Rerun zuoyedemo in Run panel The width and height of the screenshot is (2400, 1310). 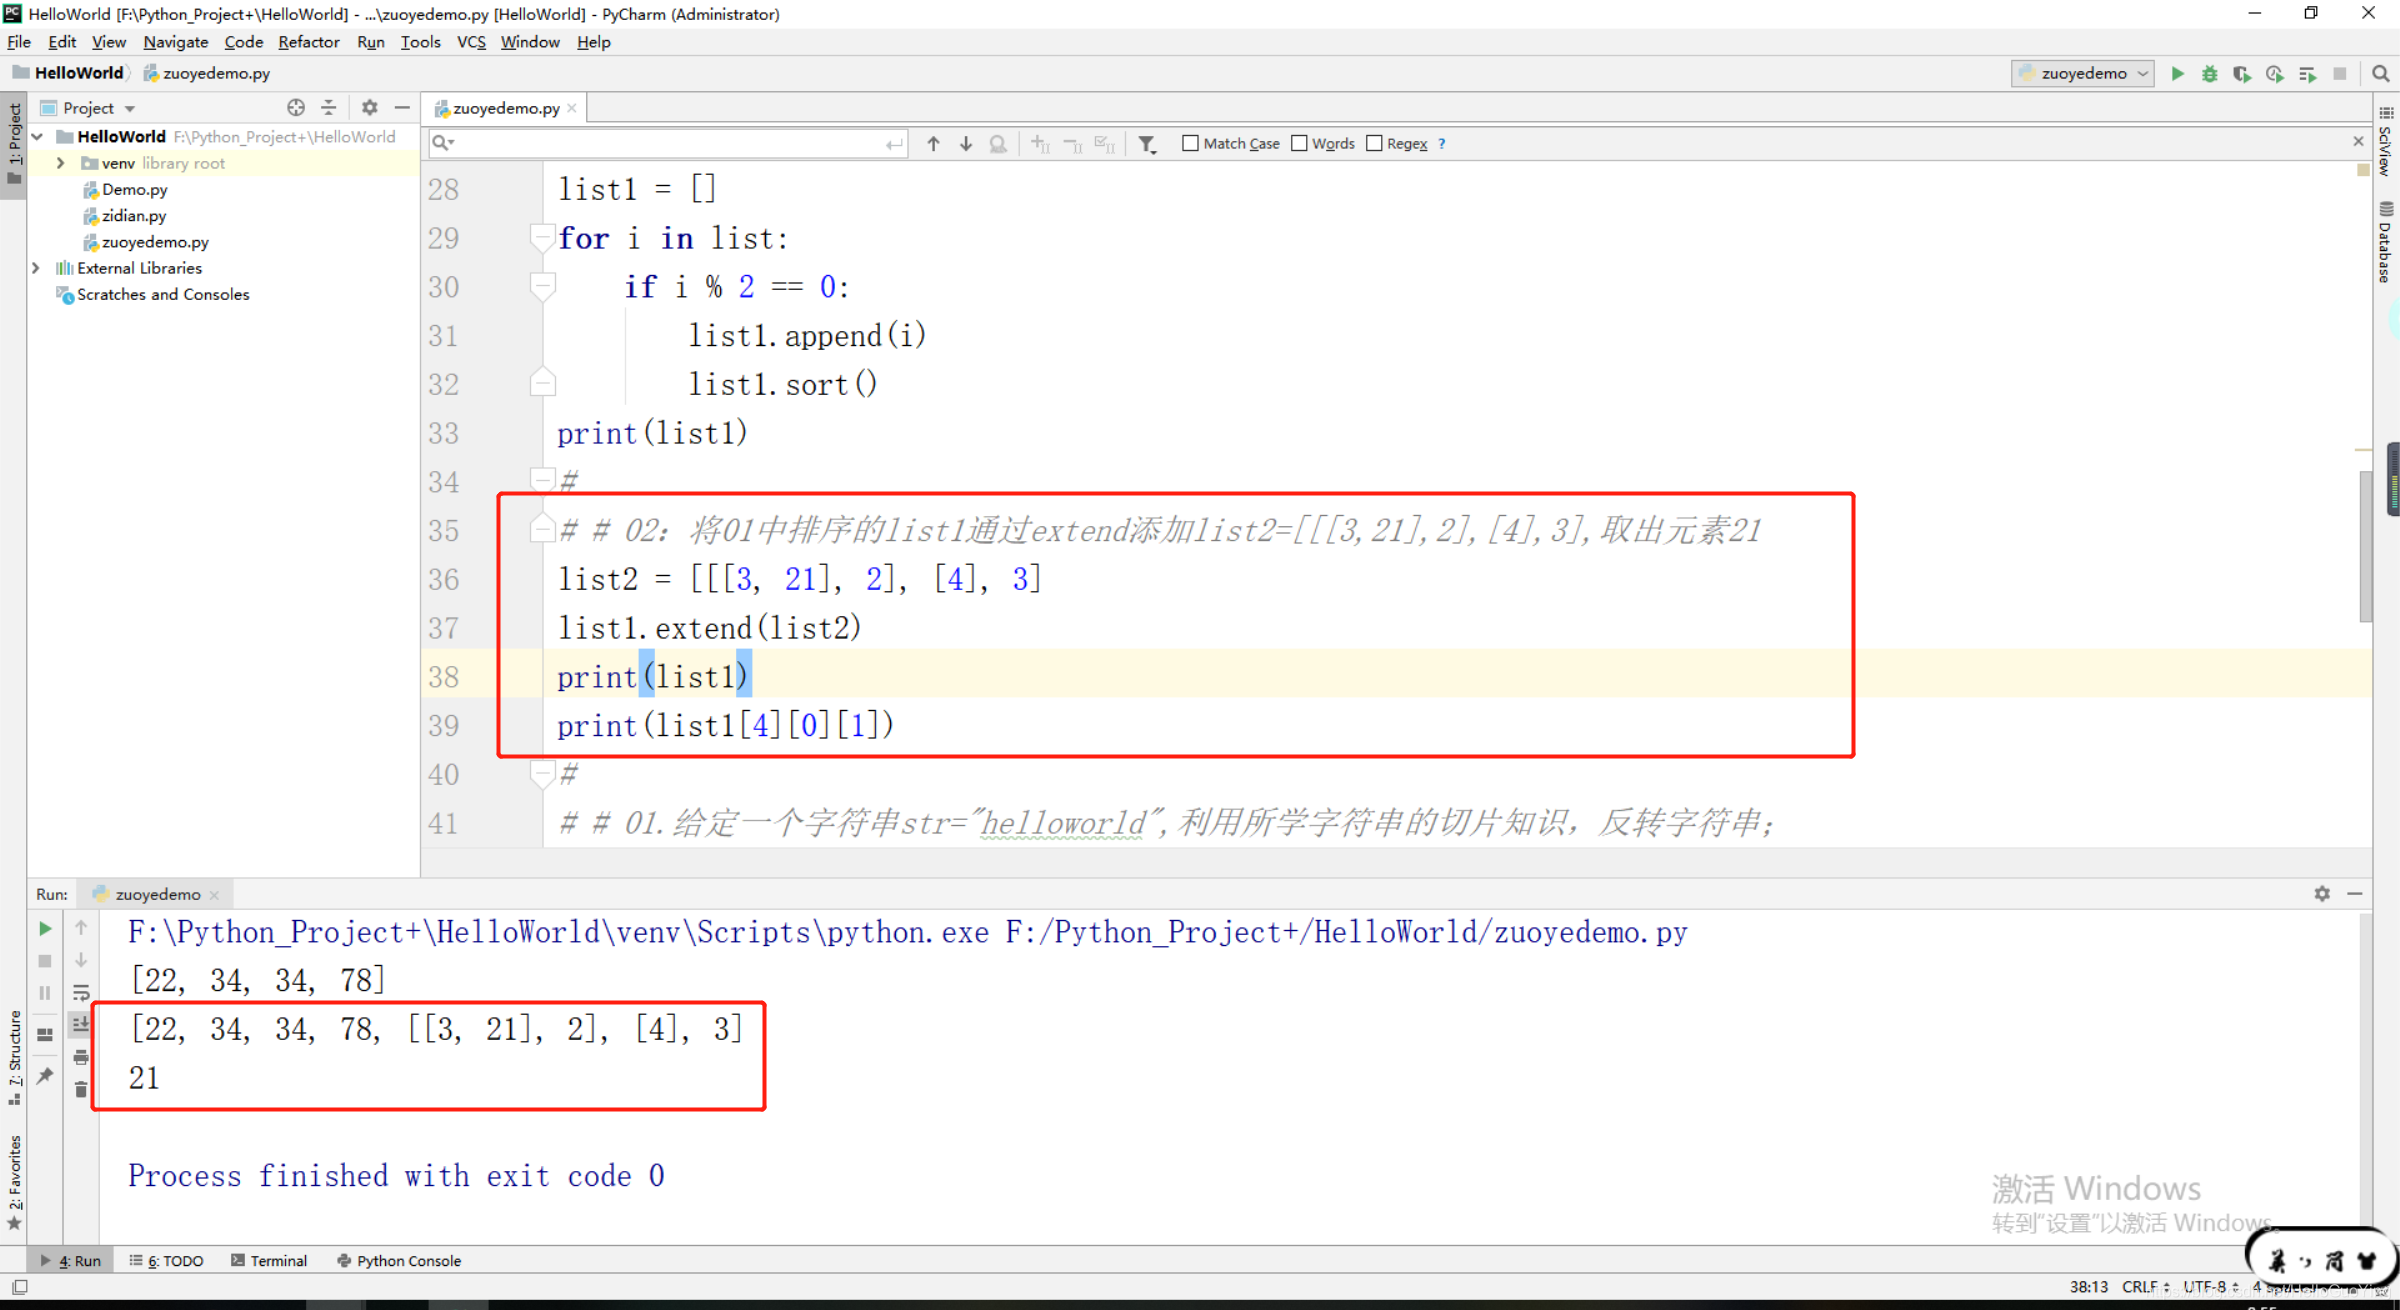point(45,929)
